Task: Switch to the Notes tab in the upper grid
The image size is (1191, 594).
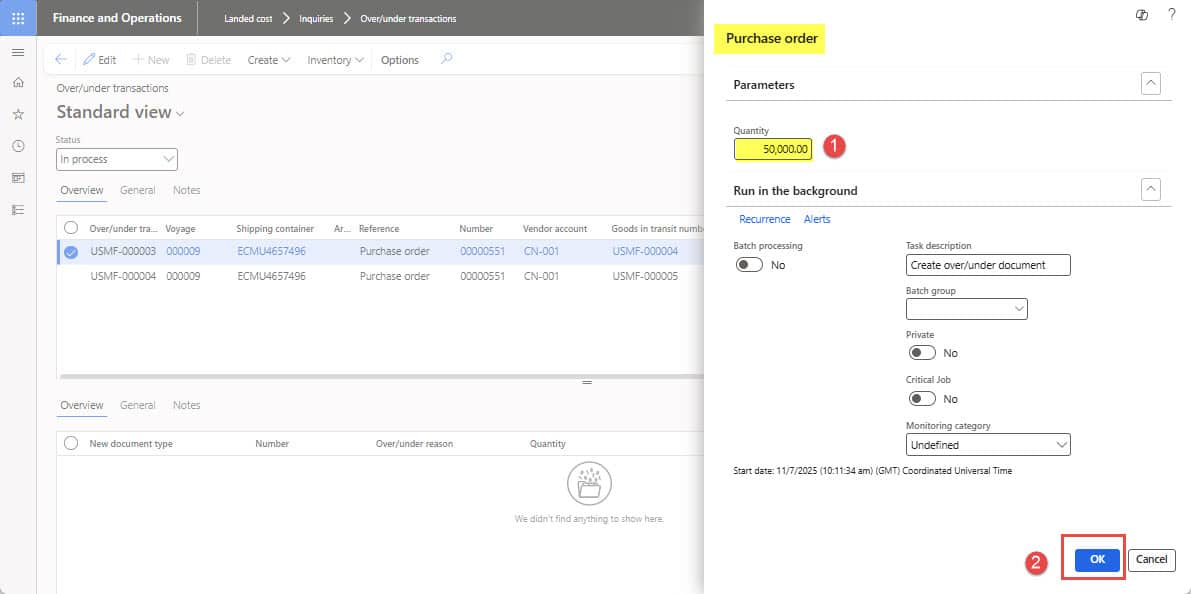Action: pyautogui.click(x=186, y=189)
